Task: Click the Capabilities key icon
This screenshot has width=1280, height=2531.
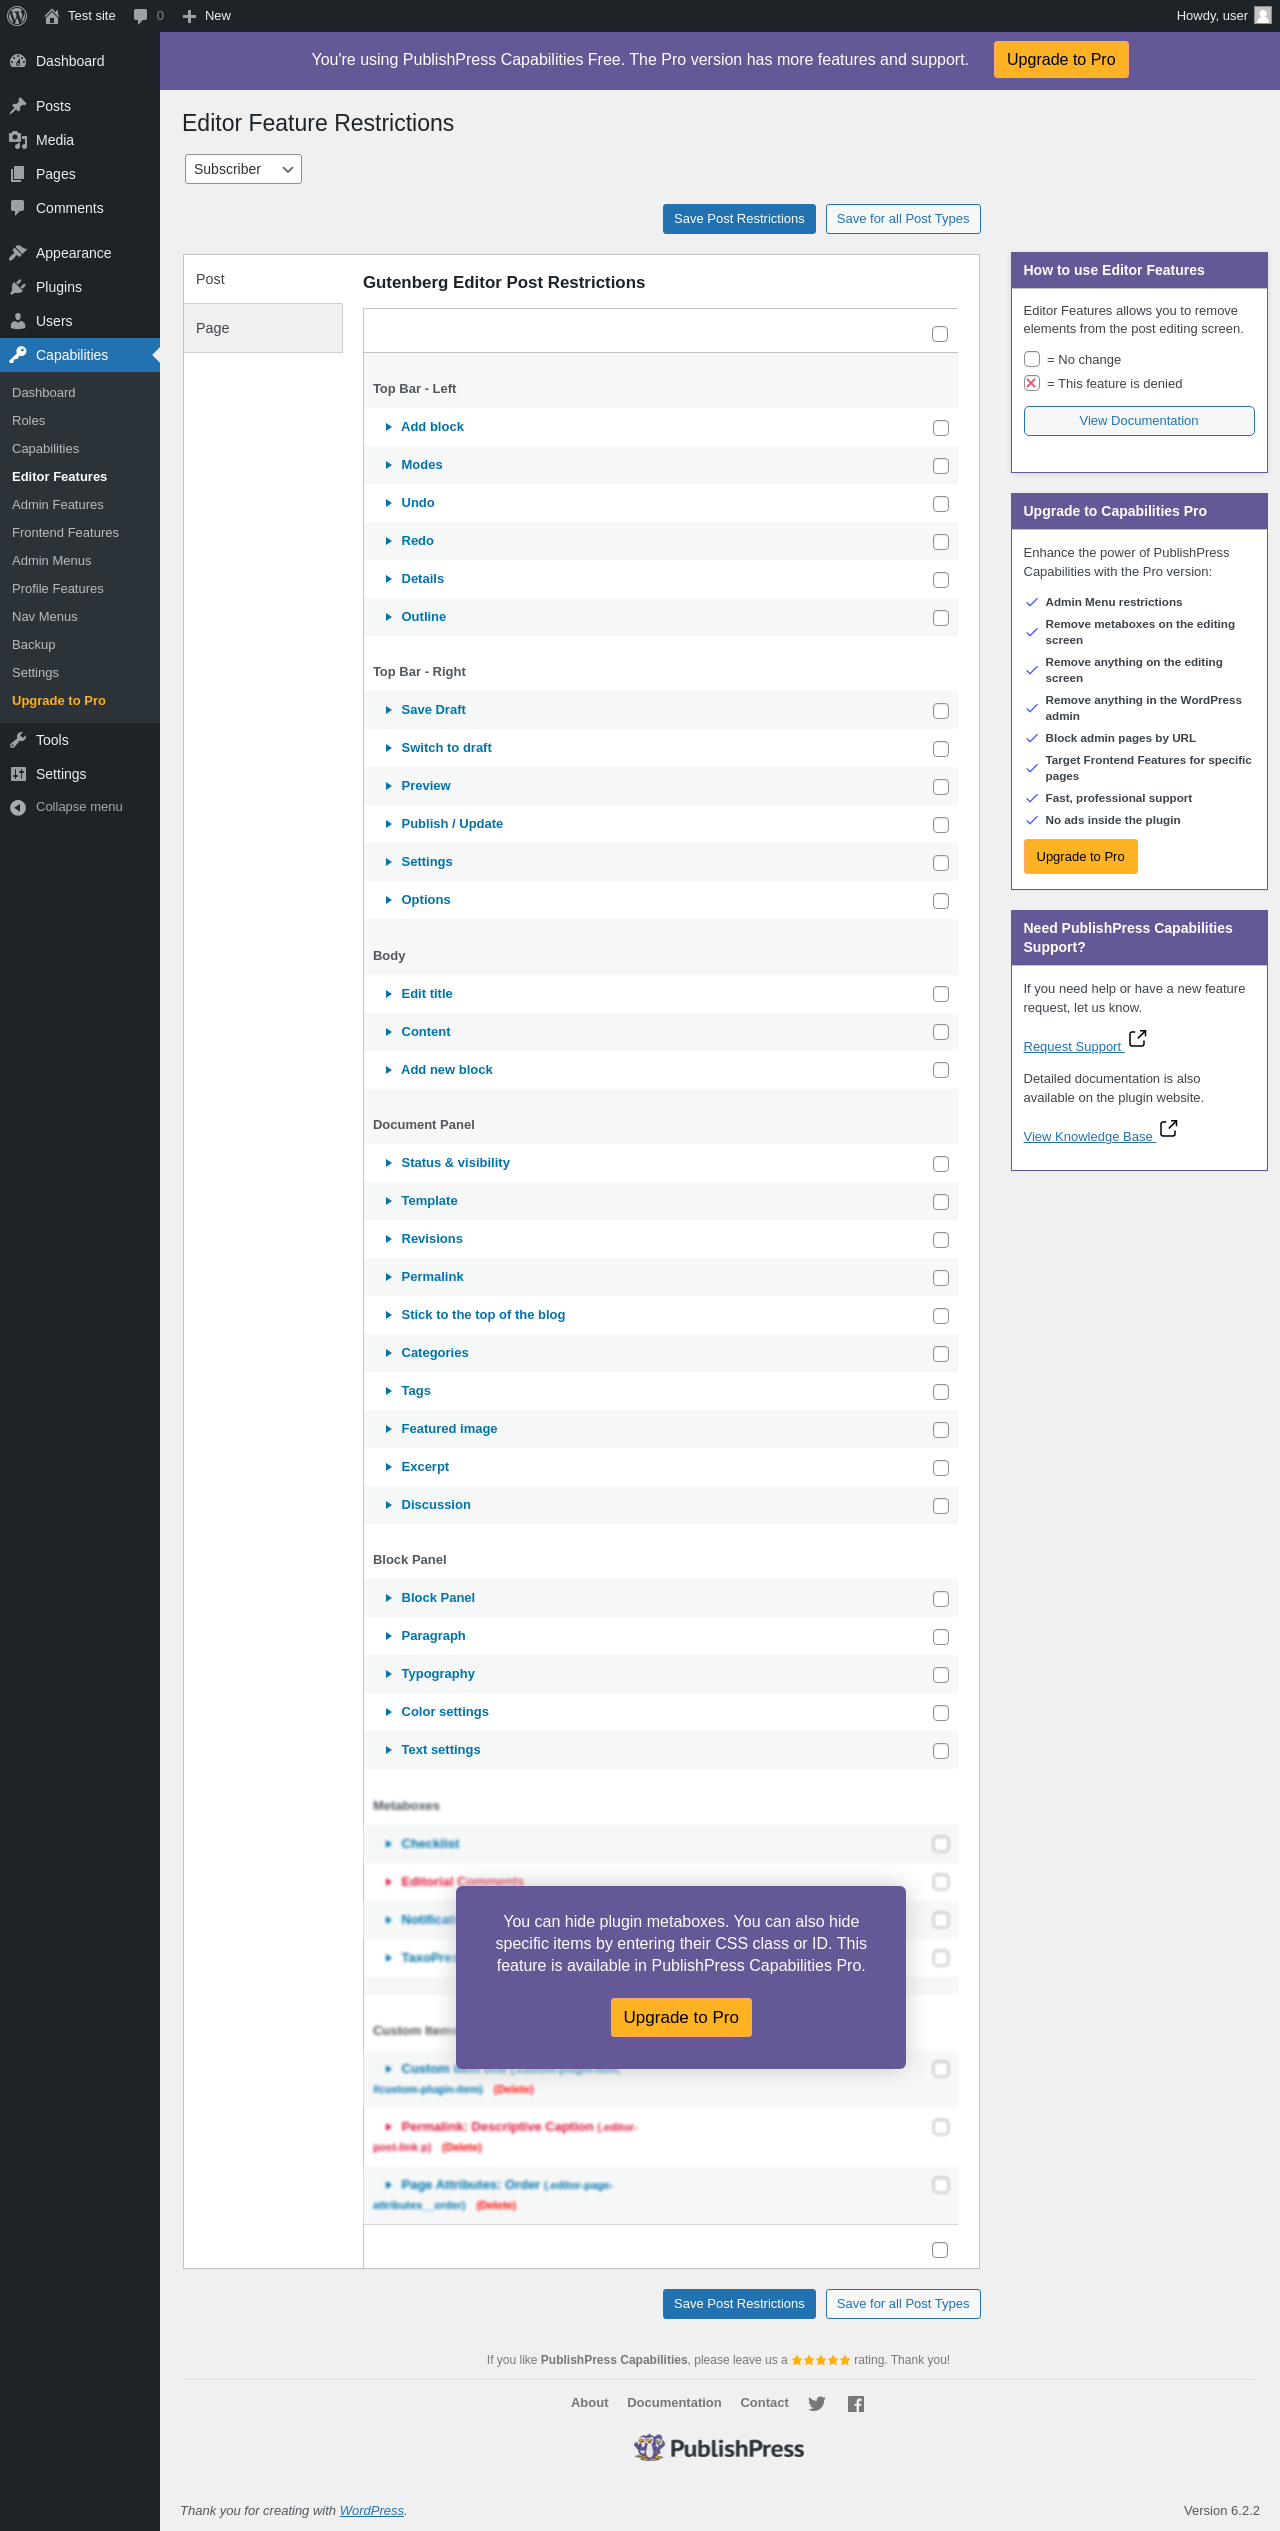Action: point(18,355)
